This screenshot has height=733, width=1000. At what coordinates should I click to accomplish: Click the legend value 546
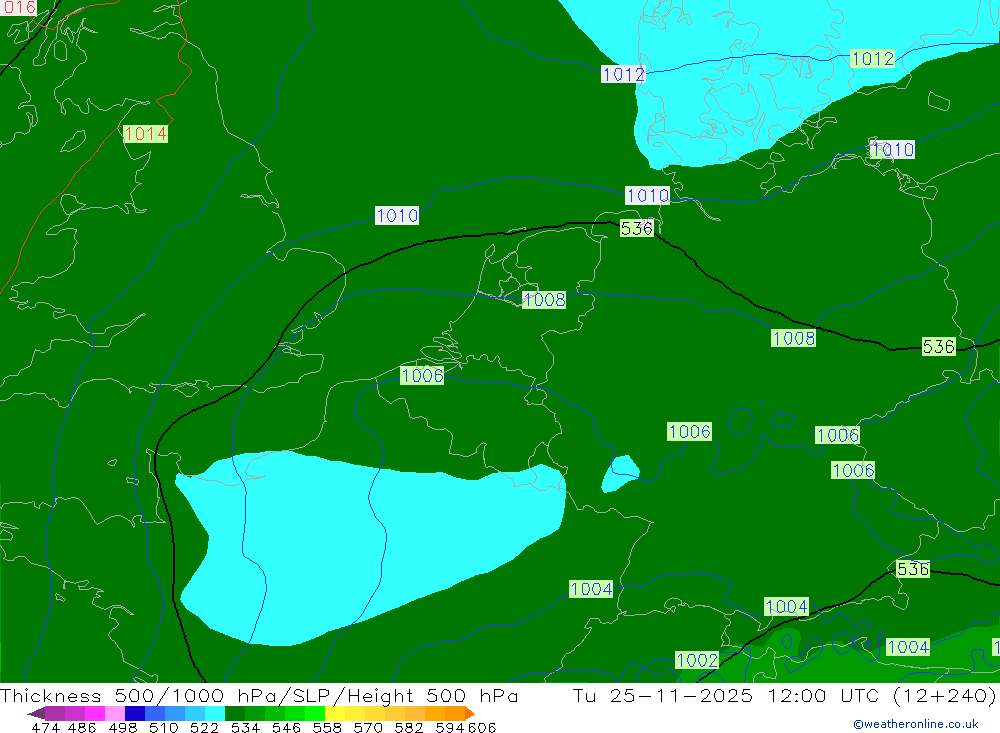(286, 727)
